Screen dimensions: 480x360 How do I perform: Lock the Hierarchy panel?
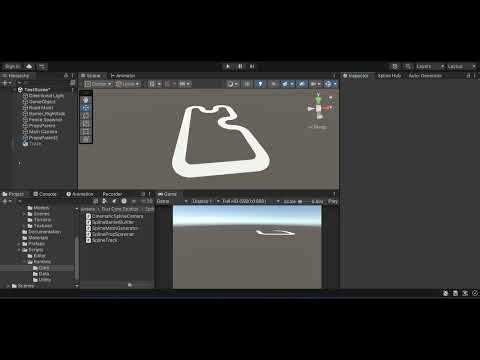pos(66,76)
